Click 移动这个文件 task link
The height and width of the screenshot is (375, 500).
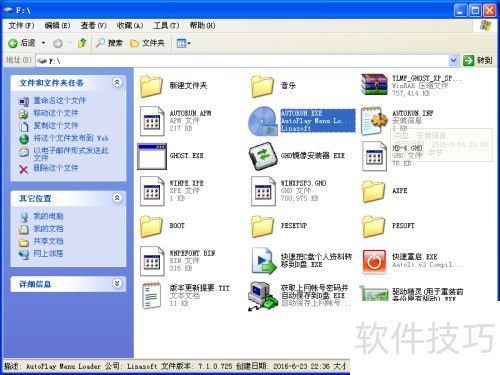(56, 113)
